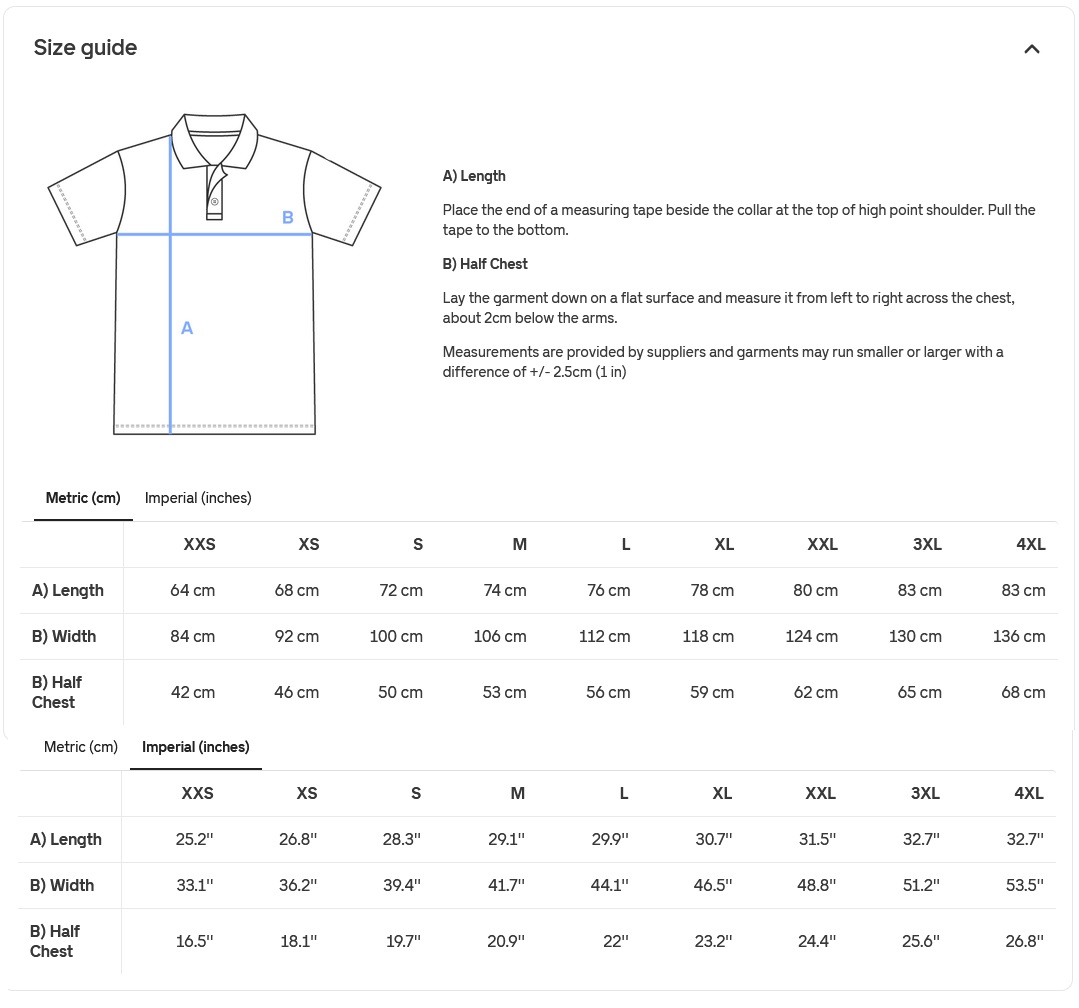Click the lower Imperial (inches) tab
1079x1008 pixels.
(x=196, y=747)
